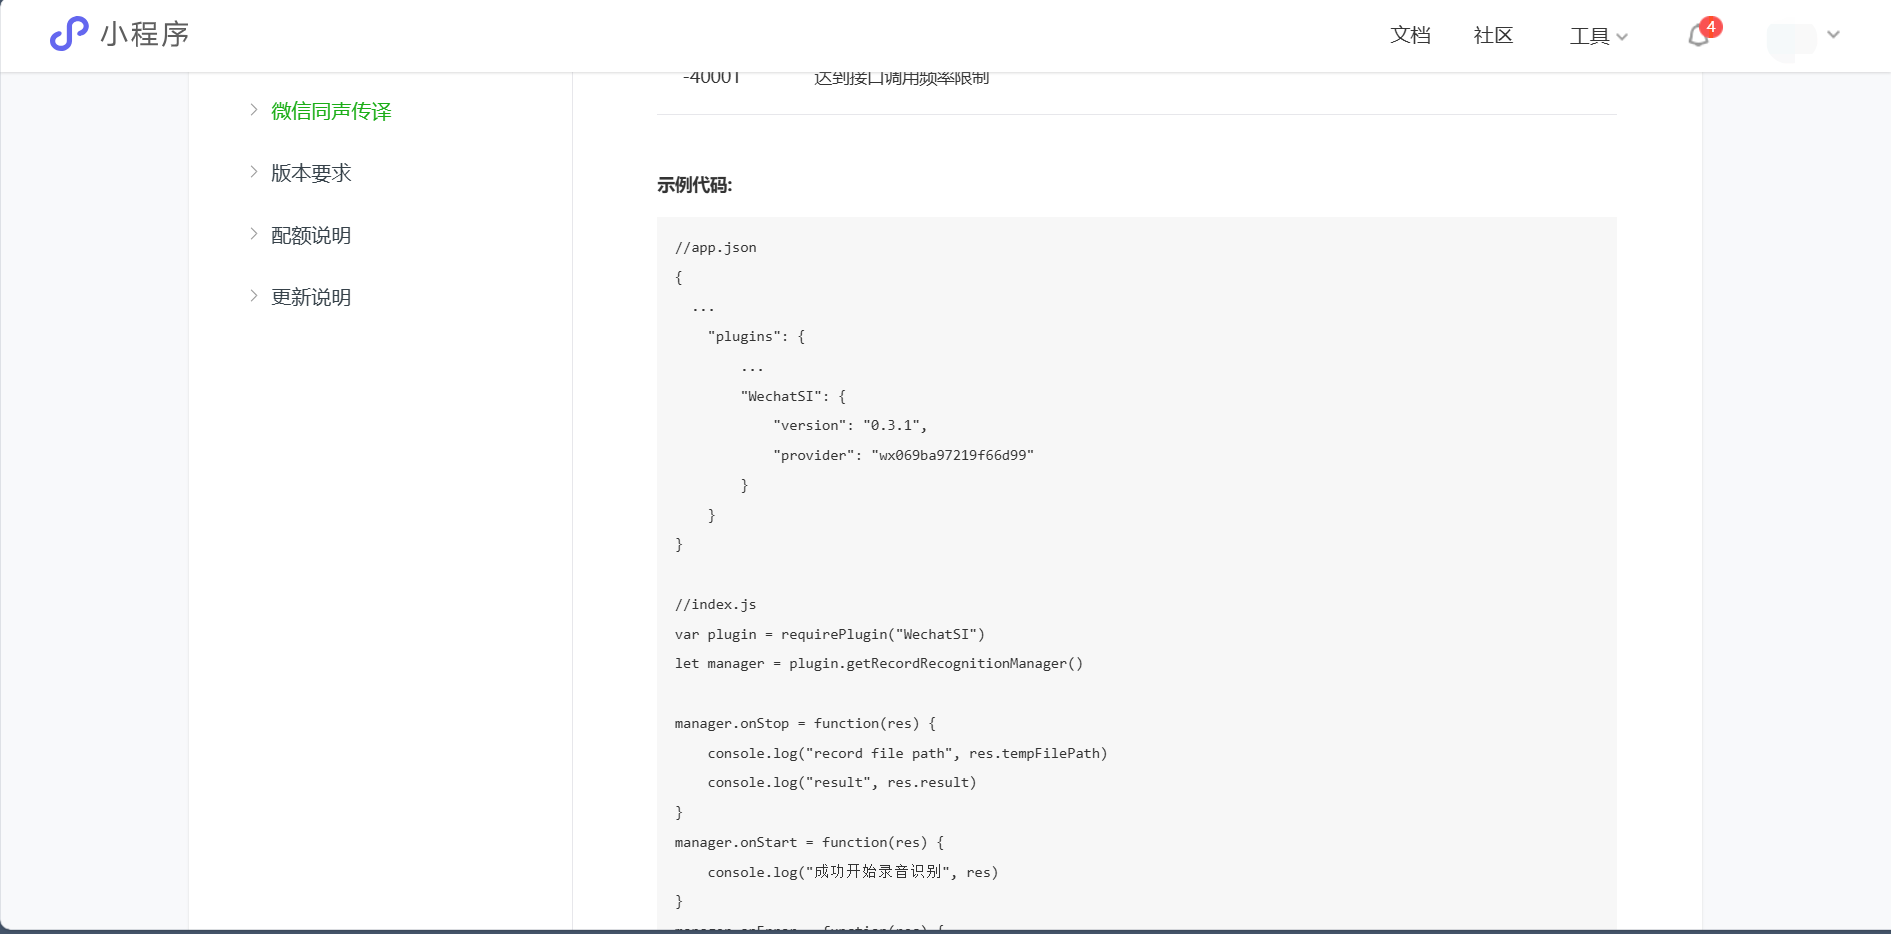Click the user avatar in header
The width and height of the screenshot is (1891, 934).
tap(1792, 40)
